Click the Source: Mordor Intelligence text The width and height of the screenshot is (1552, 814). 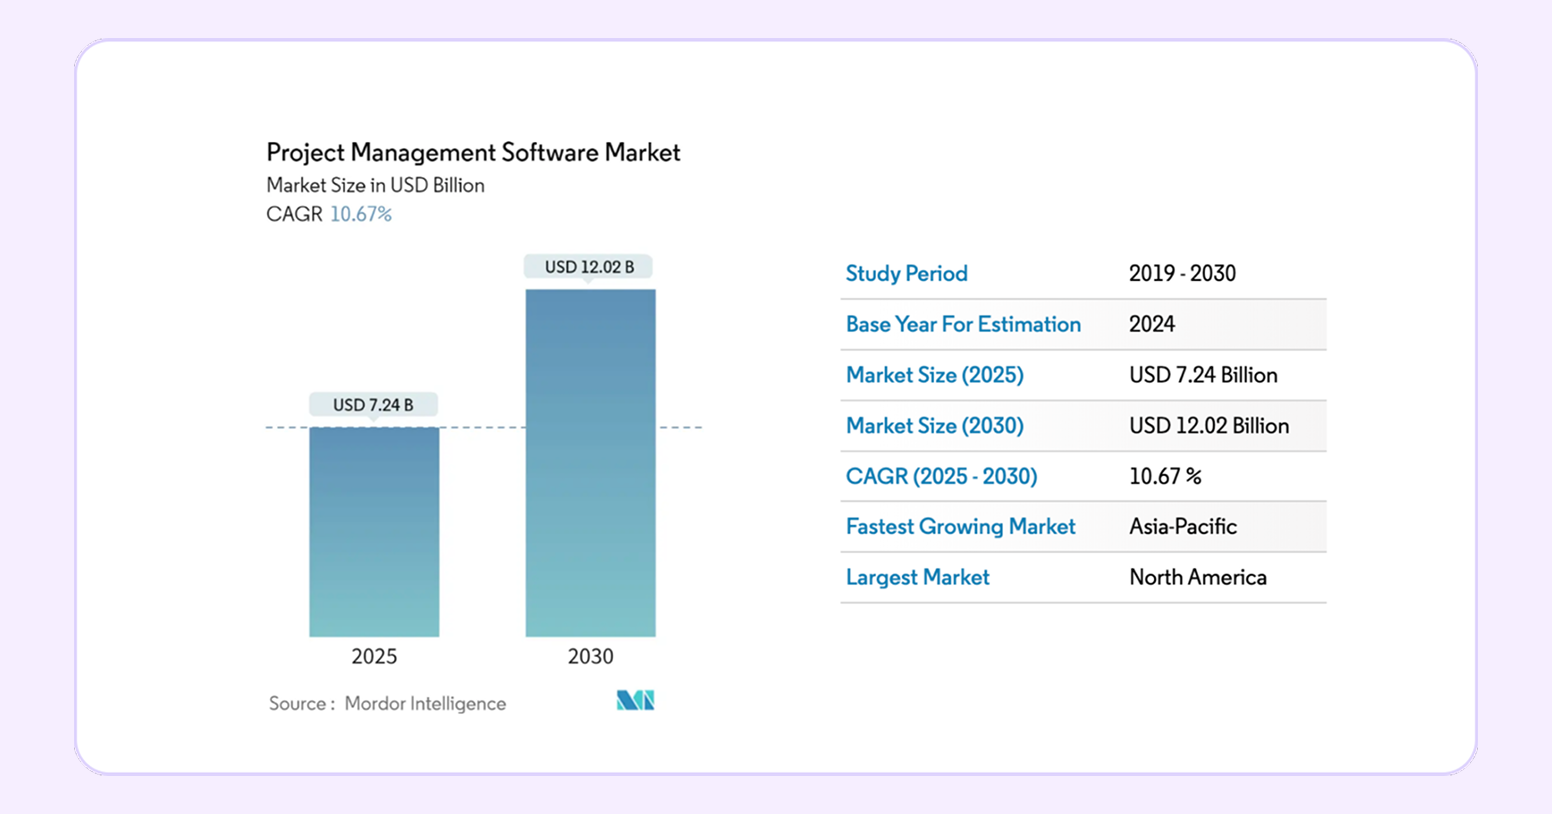tap(387, 703)
